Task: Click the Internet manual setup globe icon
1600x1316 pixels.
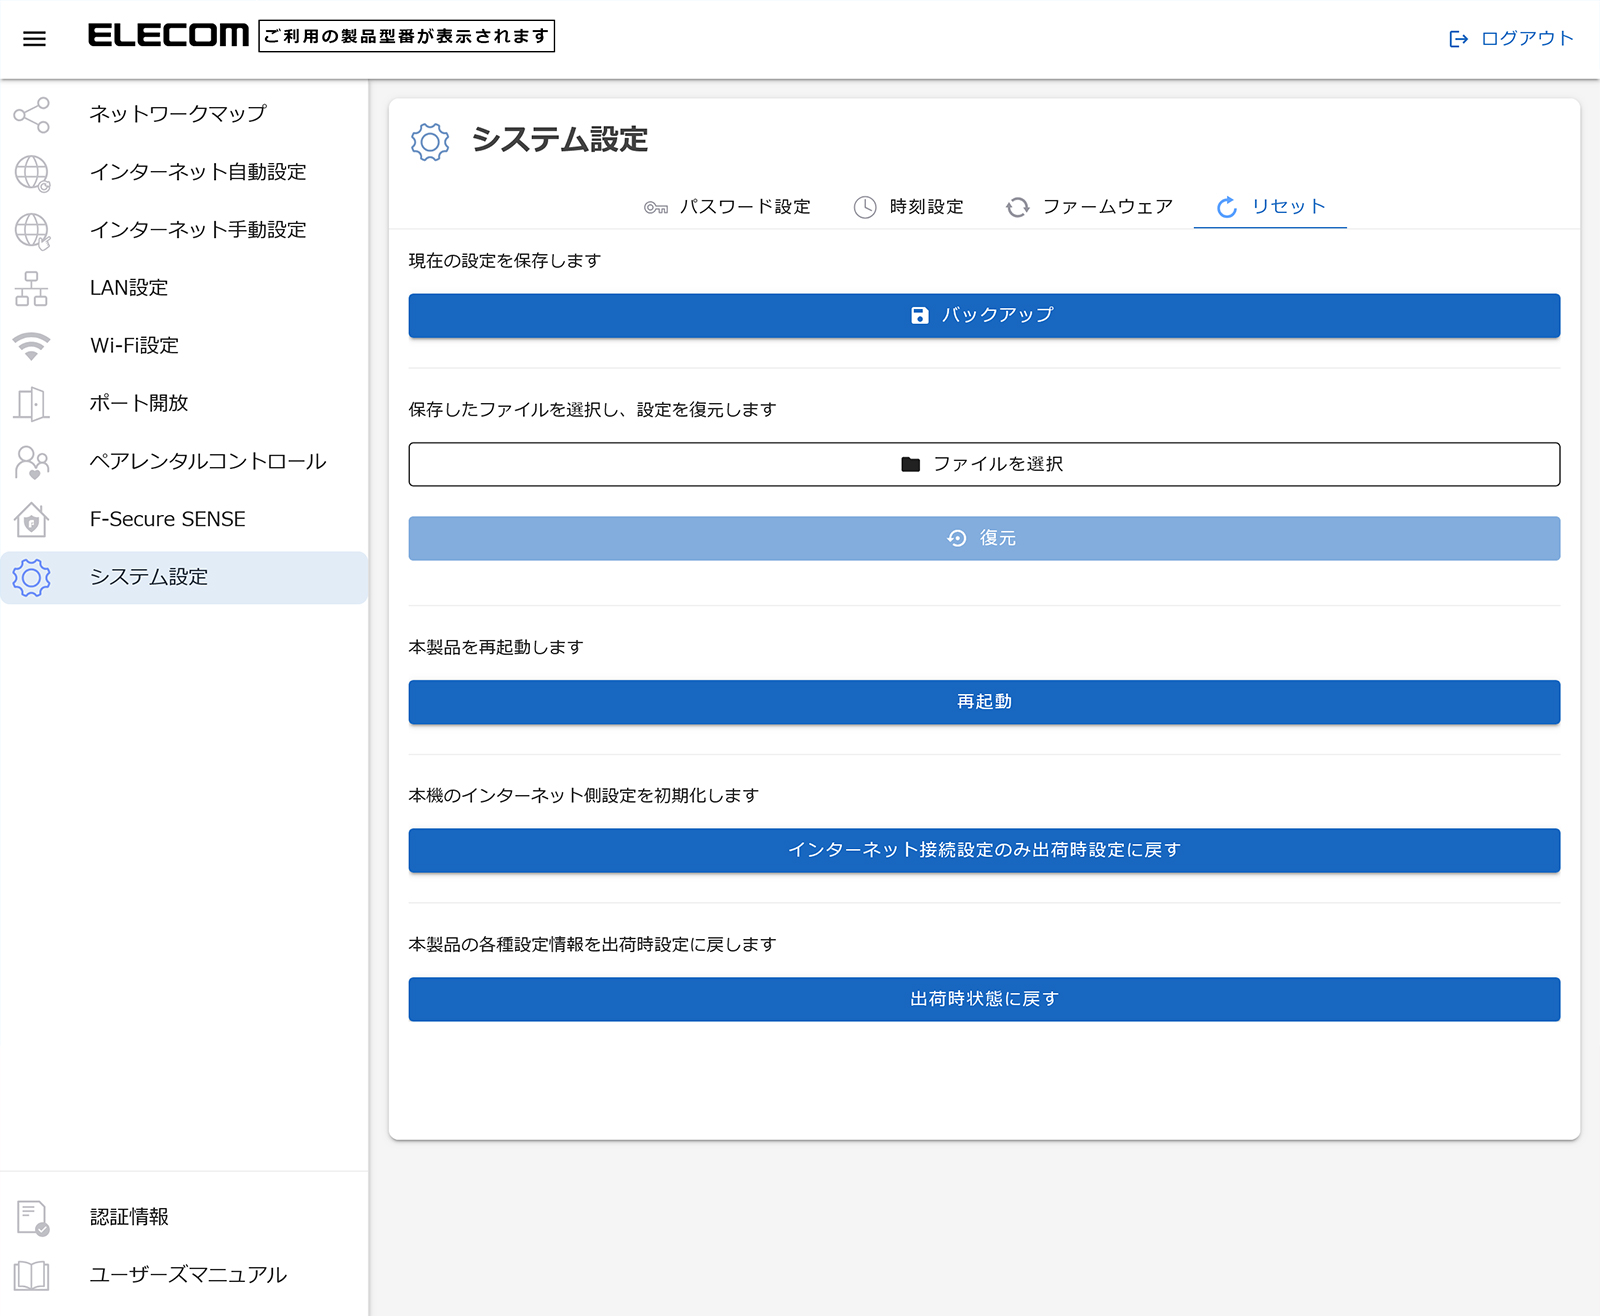Action: click(32, 231)
